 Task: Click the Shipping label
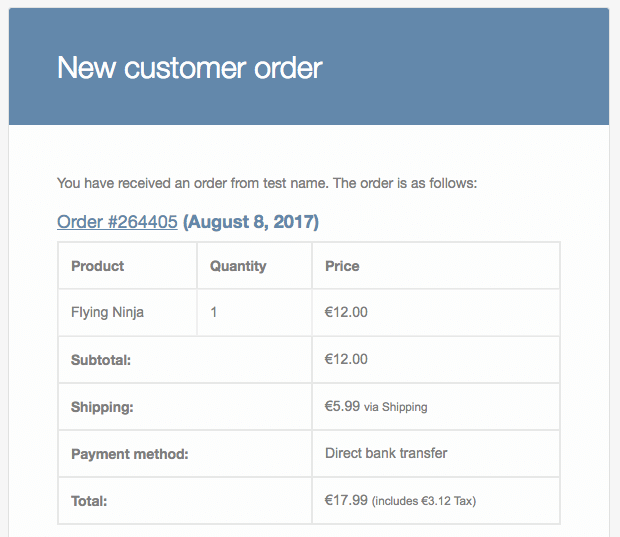102,407
